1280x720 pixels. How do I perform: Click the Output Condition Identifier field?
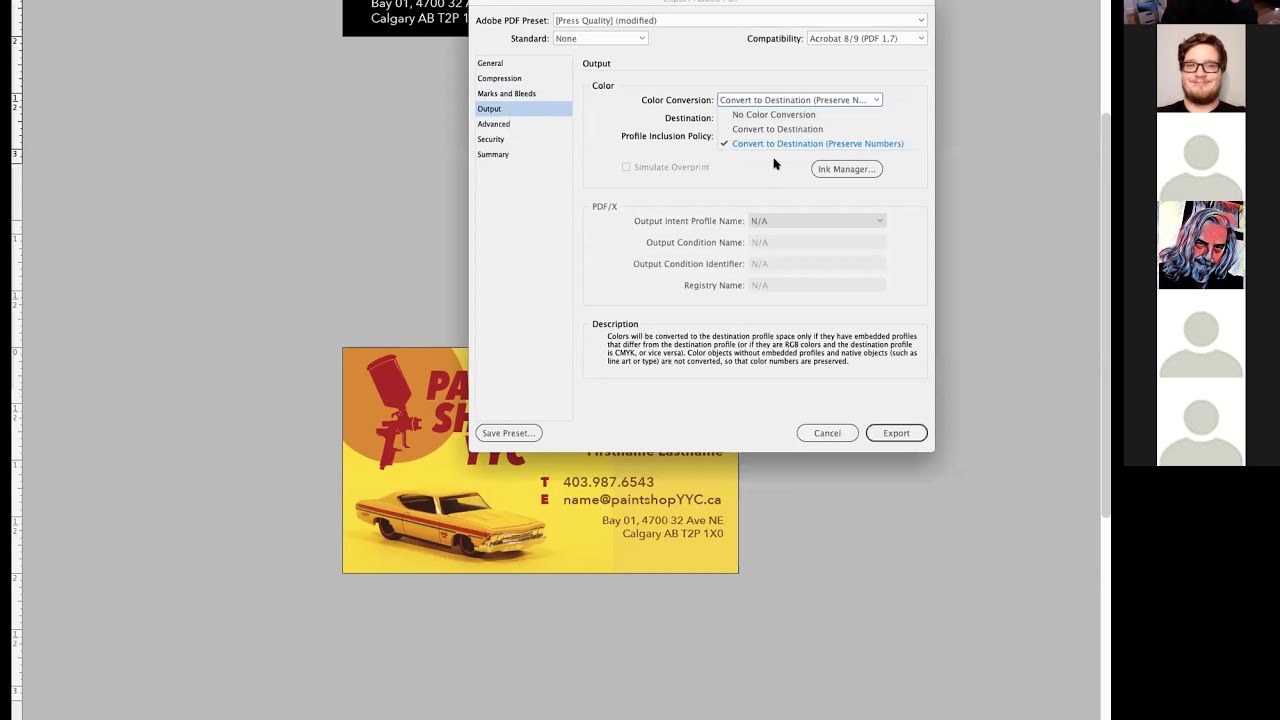point(817,264)
